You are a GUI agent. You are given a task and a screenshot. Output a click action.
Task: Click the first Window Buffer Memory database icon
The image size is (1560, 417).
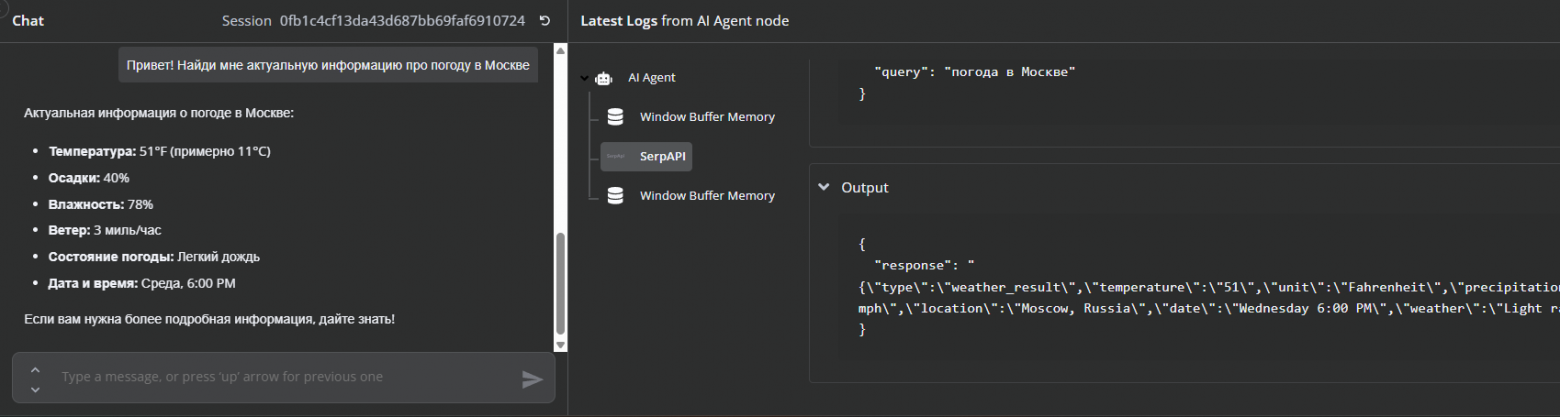(x=616, y=117)
